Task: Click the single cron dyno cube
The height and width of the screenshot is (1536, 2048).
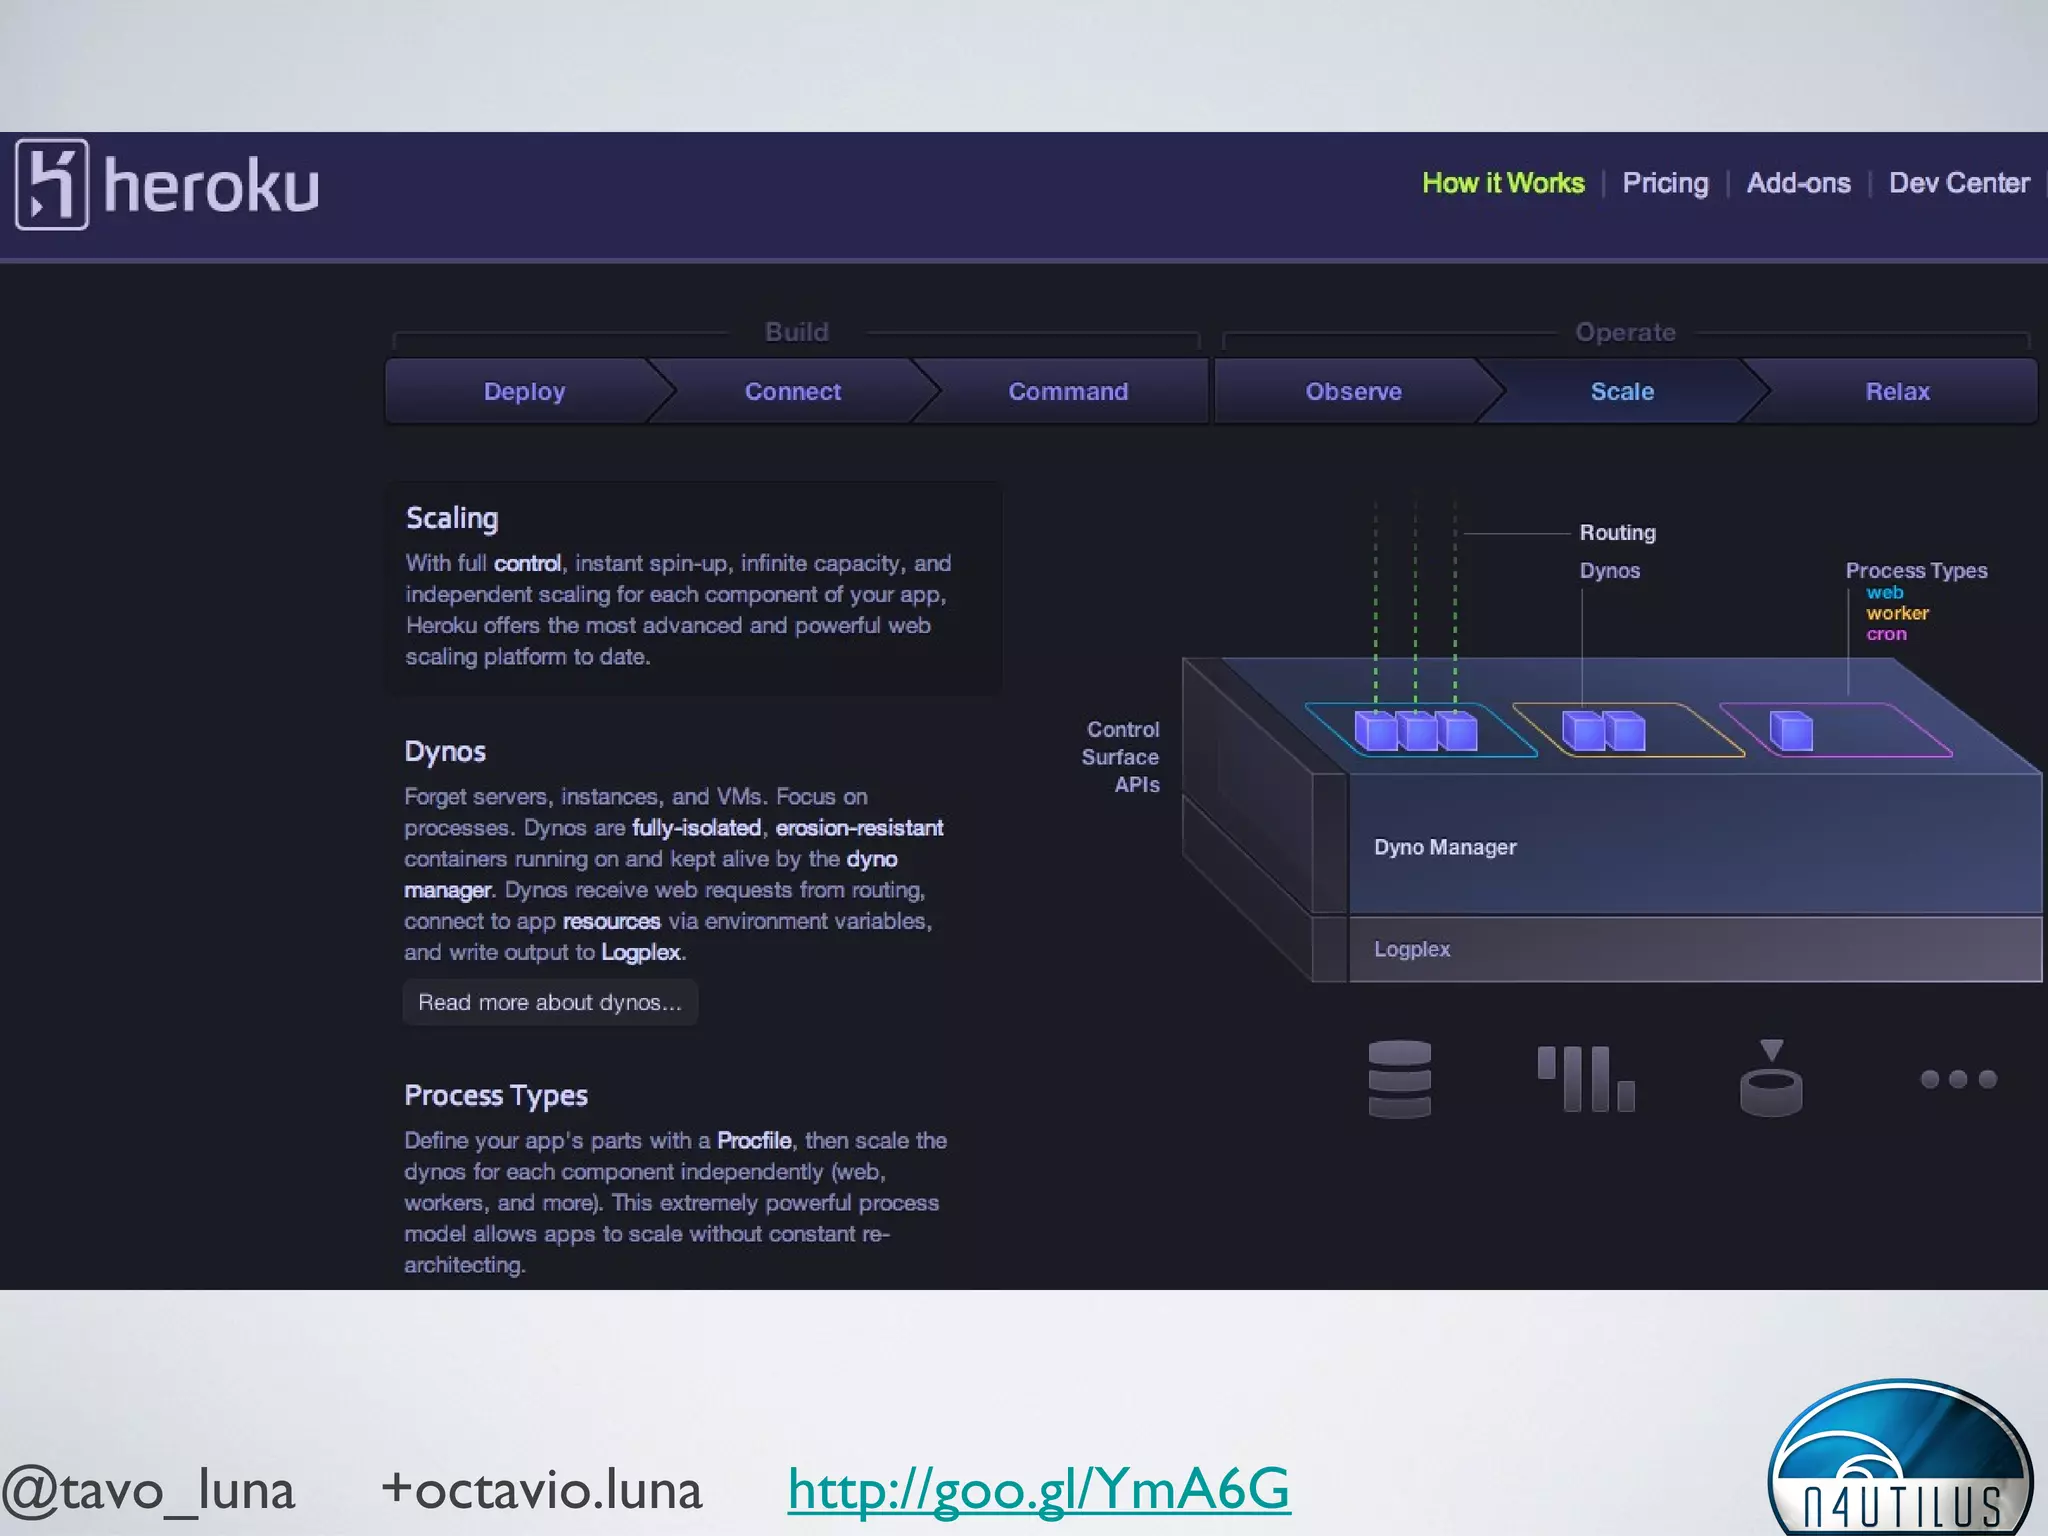Action: pyautogui.click(x=1791, y=731)
